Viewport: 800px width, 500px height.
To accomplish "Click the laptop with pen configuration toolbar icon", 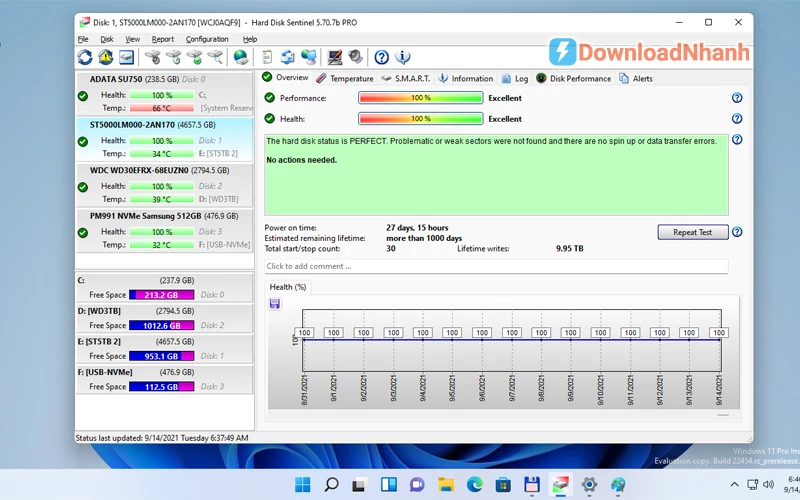I will pyautogui.click(x=335, y=57).
